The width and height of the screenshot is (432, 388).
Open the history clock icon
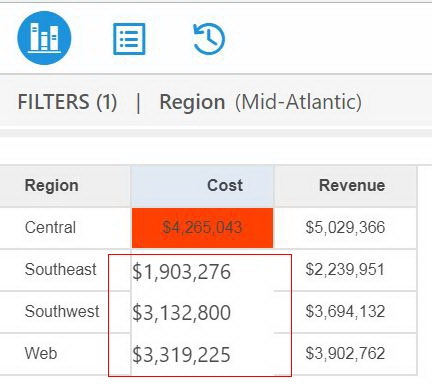[x=209, y=39]
